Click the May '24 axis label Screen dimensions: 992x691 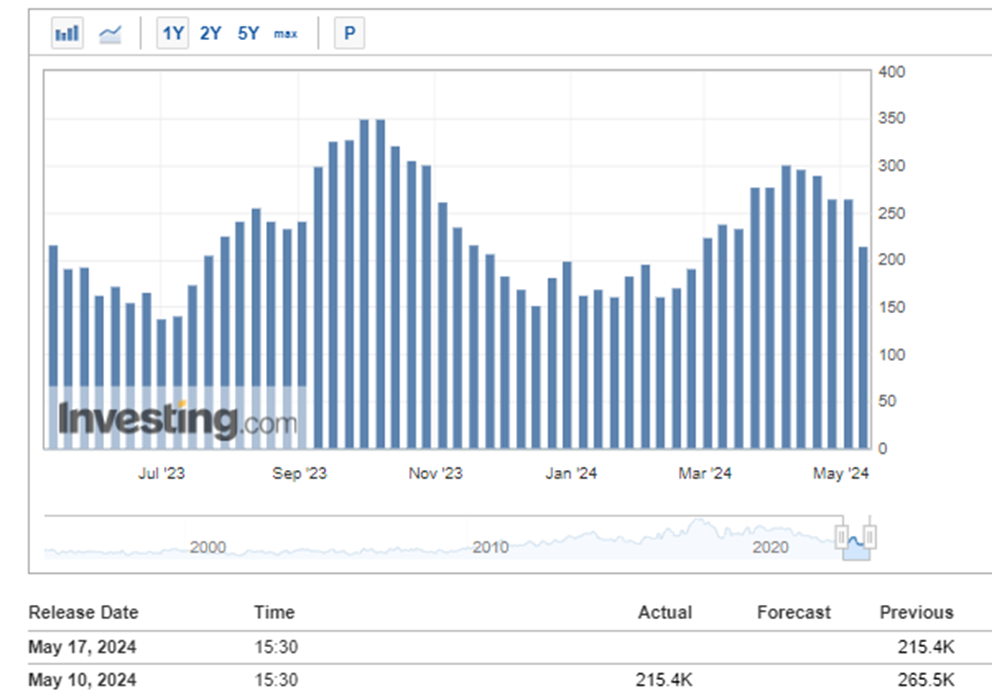coord(841,473)
